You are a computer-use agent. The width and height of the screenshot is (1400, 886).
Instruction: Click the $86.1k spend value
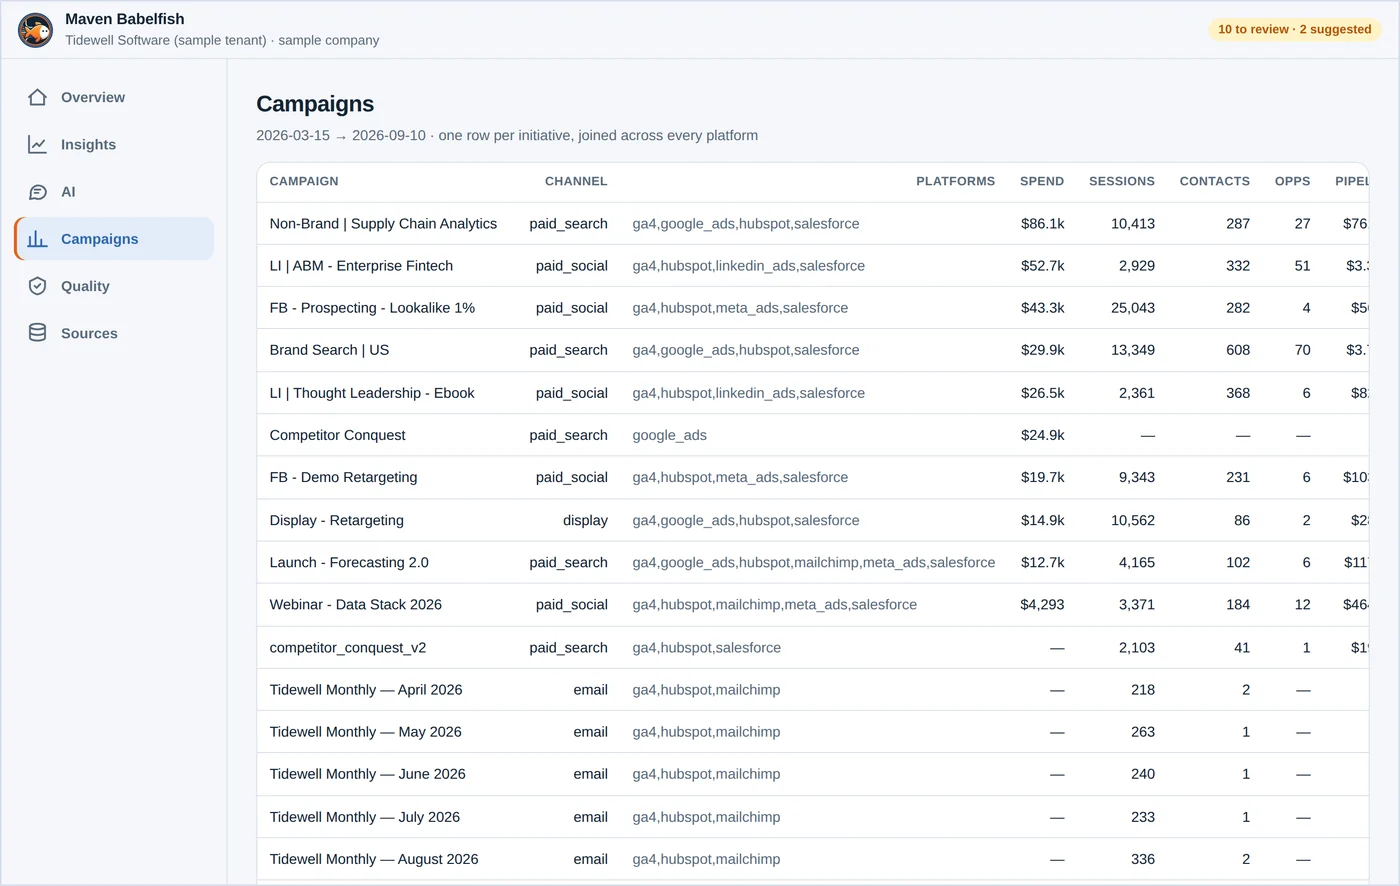(1042, 224)
